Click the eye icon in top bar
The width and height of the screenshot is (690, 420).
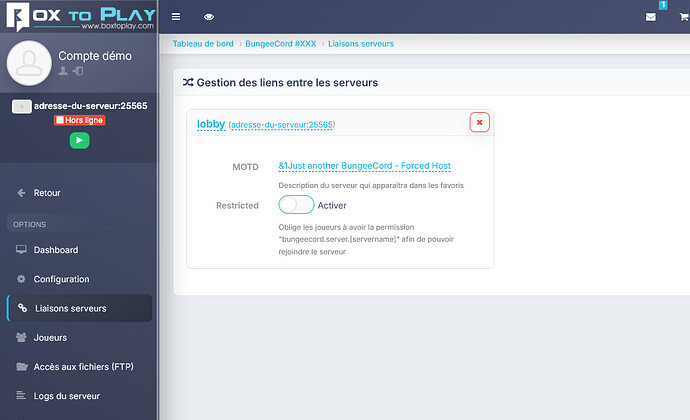(209, 17)
